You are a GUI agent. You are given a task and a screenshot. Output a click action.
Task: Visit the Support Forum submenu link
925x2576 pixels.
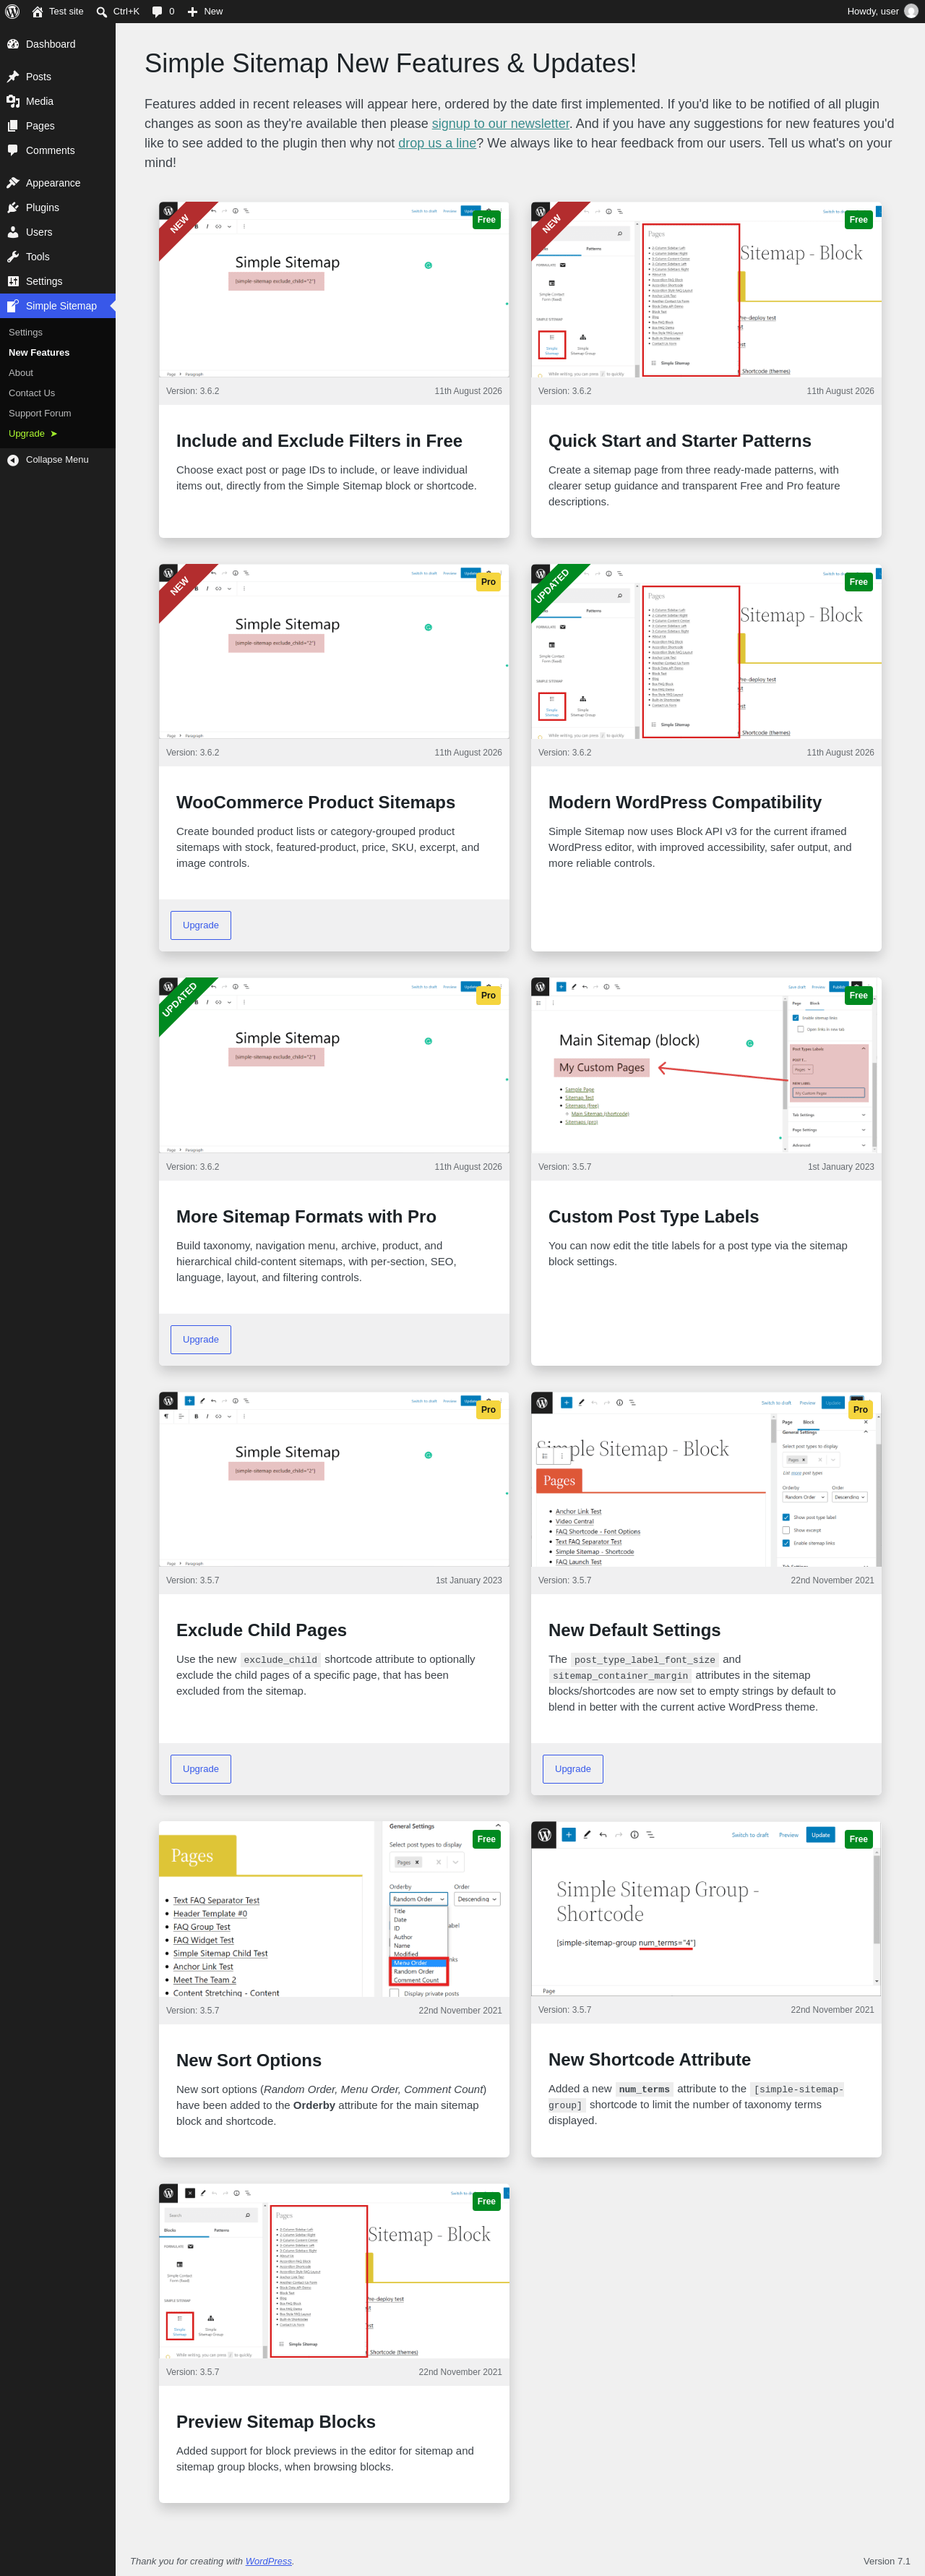coord(40,413)
